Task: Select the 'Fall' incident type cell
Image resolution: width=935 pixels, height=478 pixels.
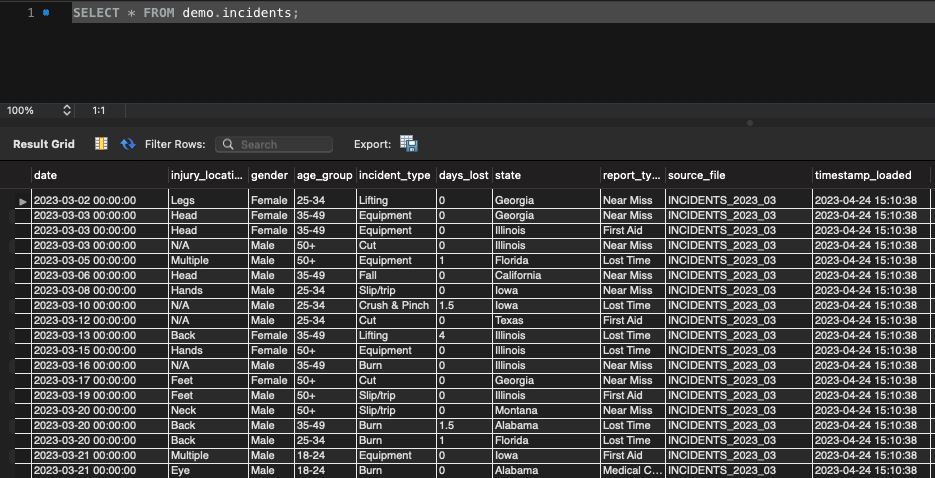Action: 397,275
